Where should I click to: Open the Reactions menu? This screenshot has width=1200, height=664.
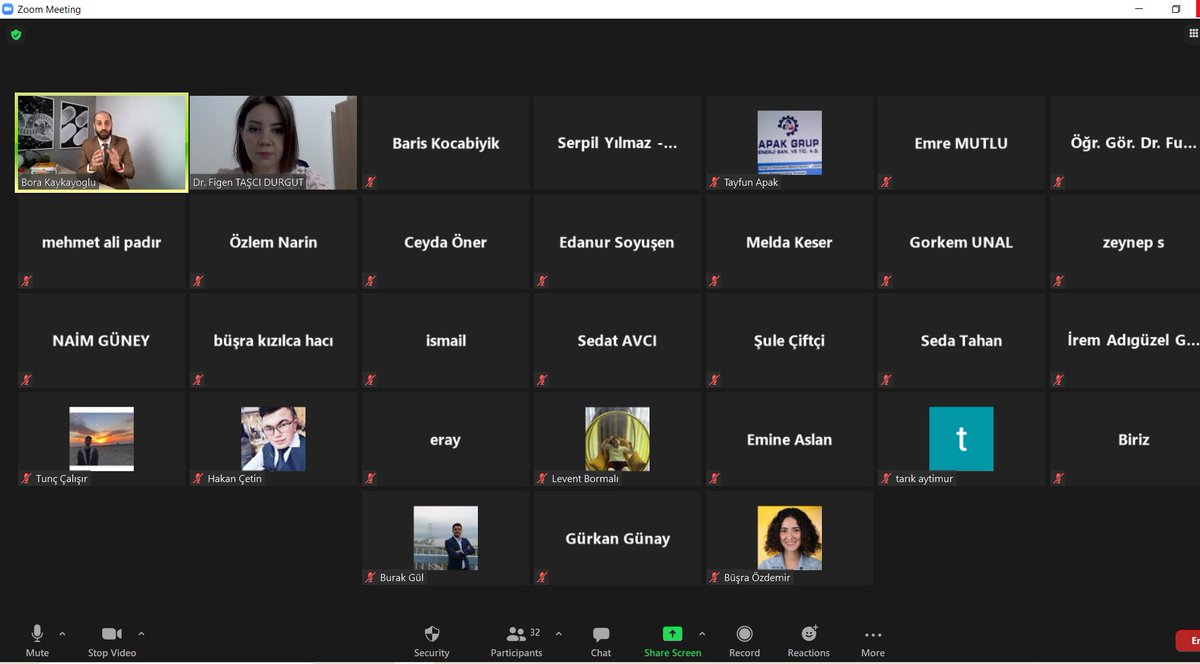pos(808,640)
